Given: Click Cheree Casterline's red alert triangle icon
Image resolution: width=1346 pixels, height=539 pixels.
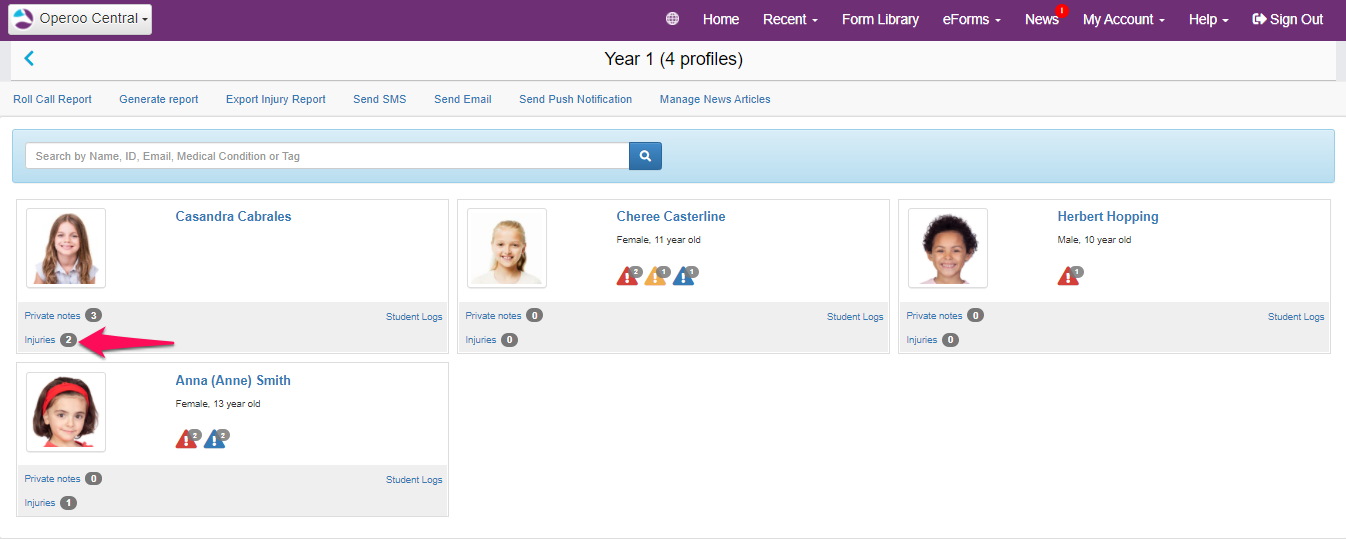Looking at the screenshot, I should coord(628,276).
